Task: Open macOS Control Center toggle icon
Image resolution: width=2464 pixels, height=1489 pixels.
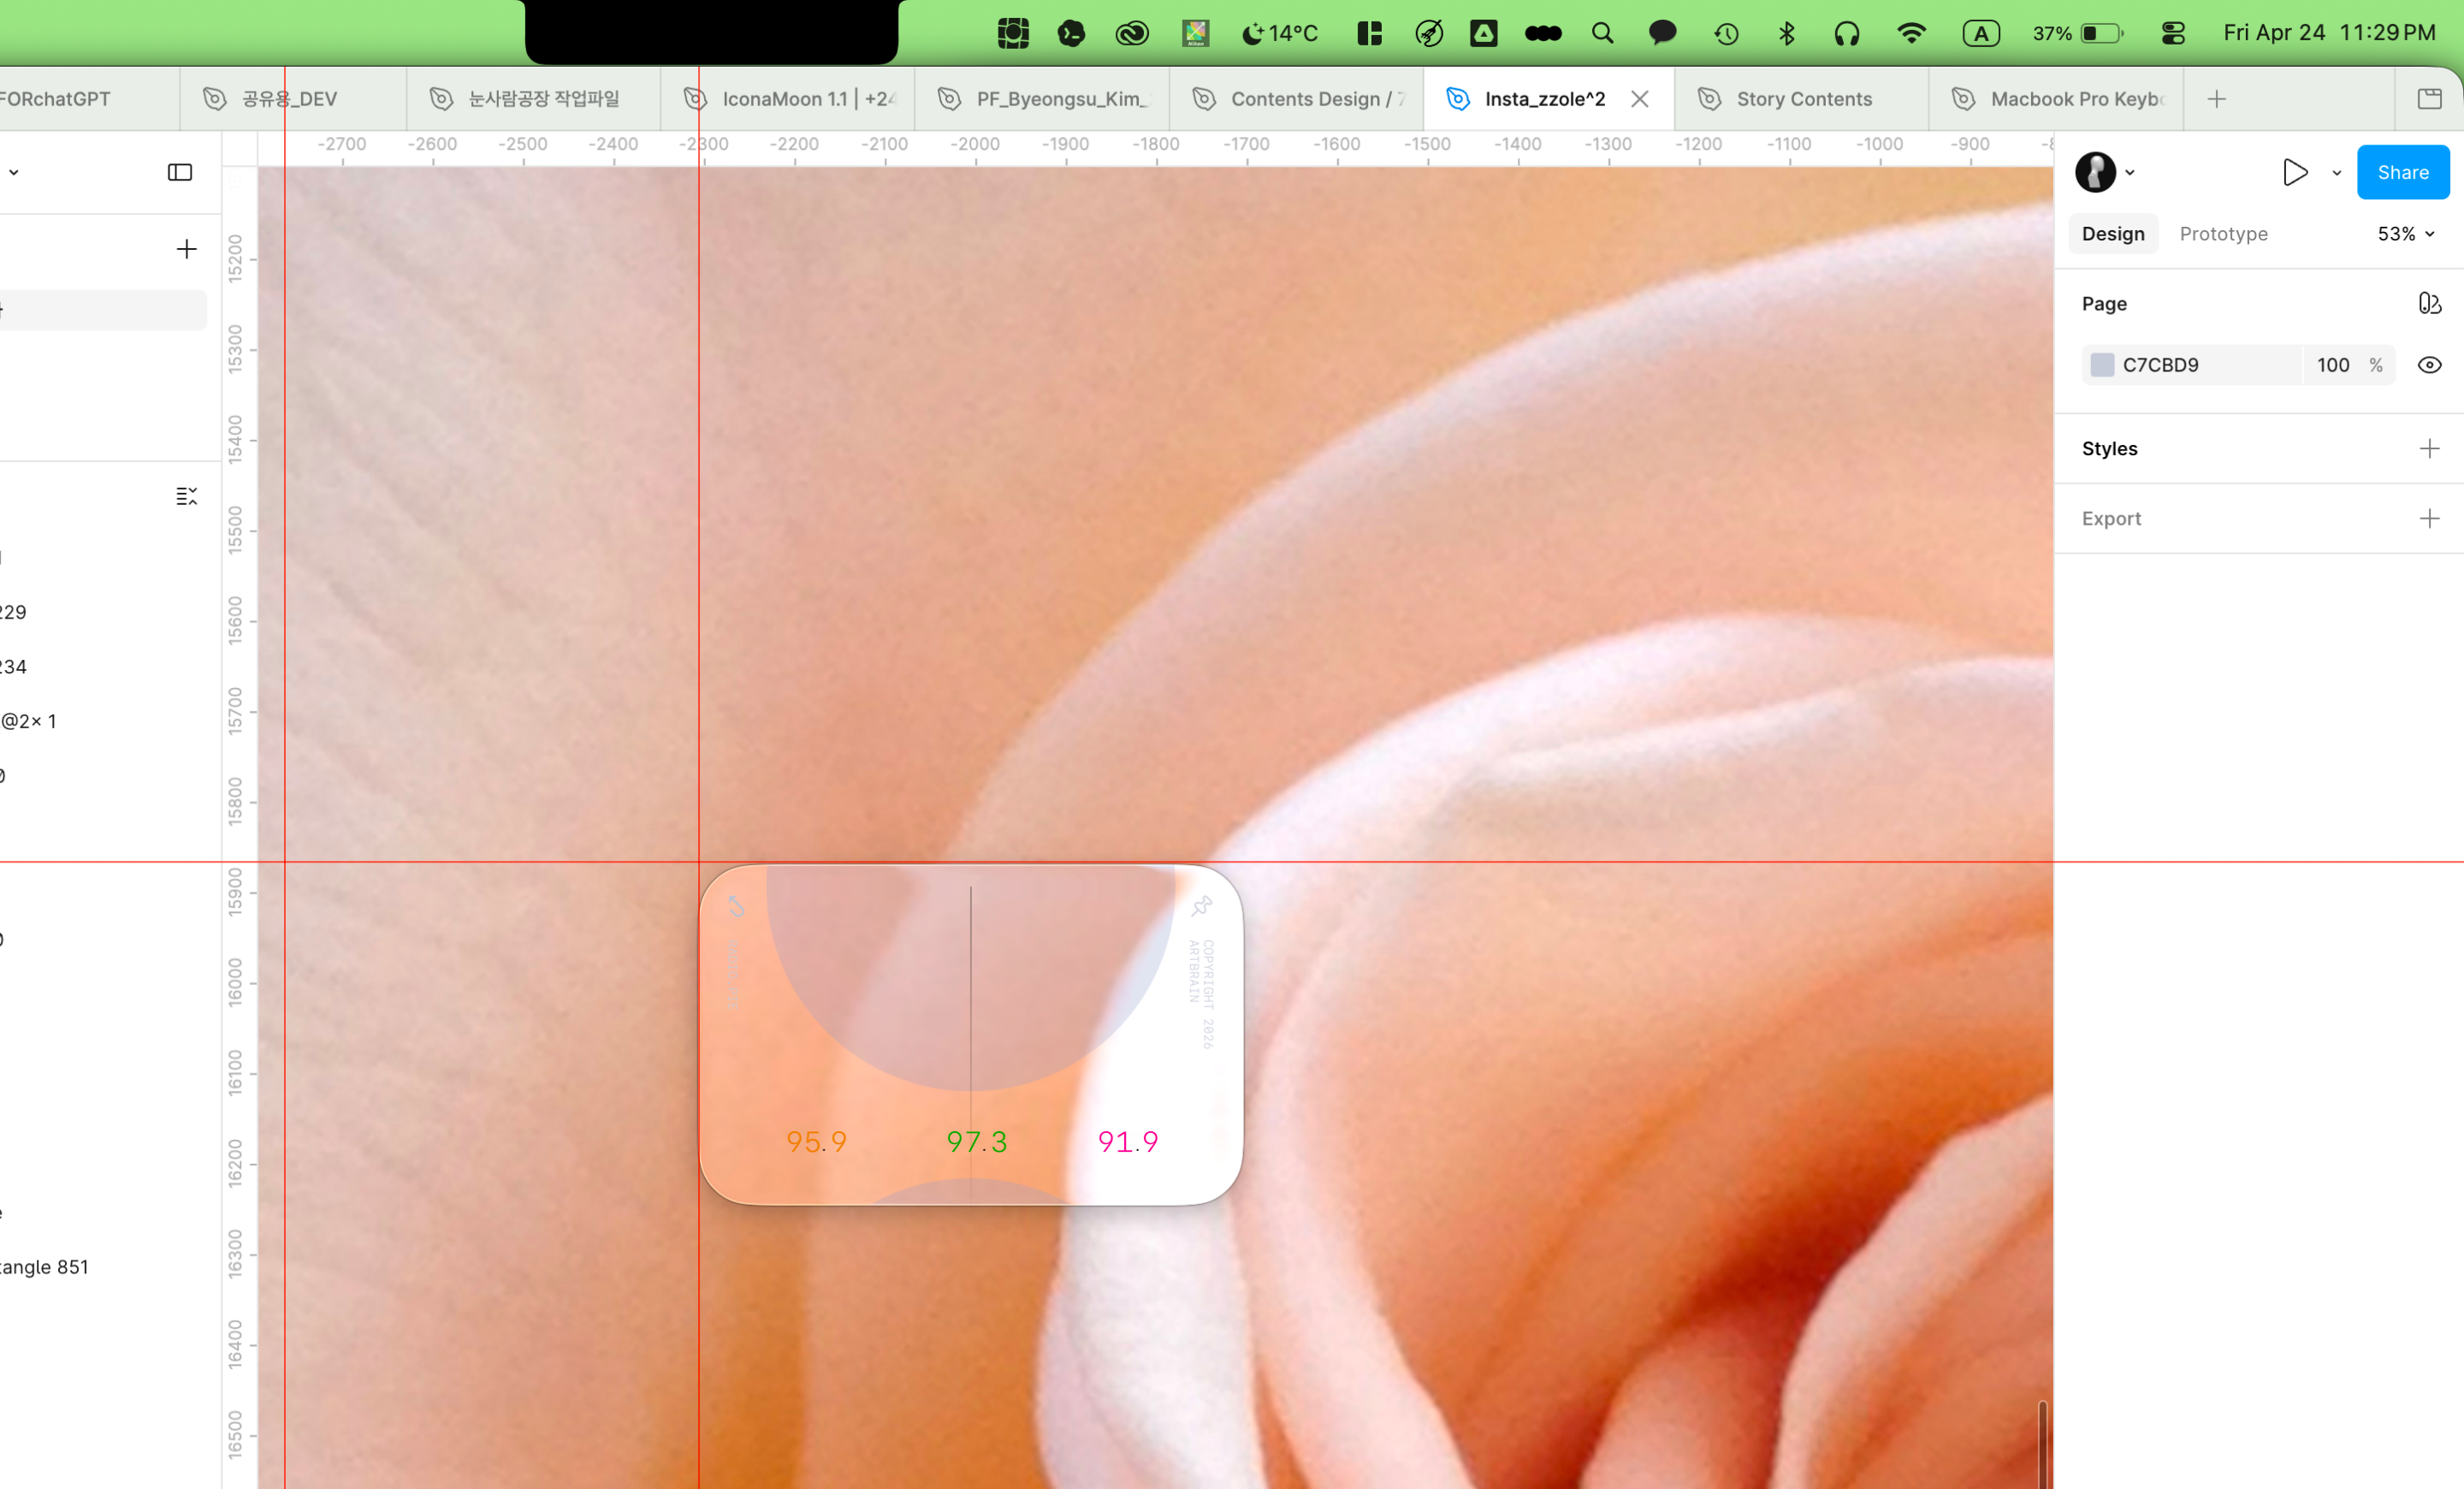Action: point(2173,33)
